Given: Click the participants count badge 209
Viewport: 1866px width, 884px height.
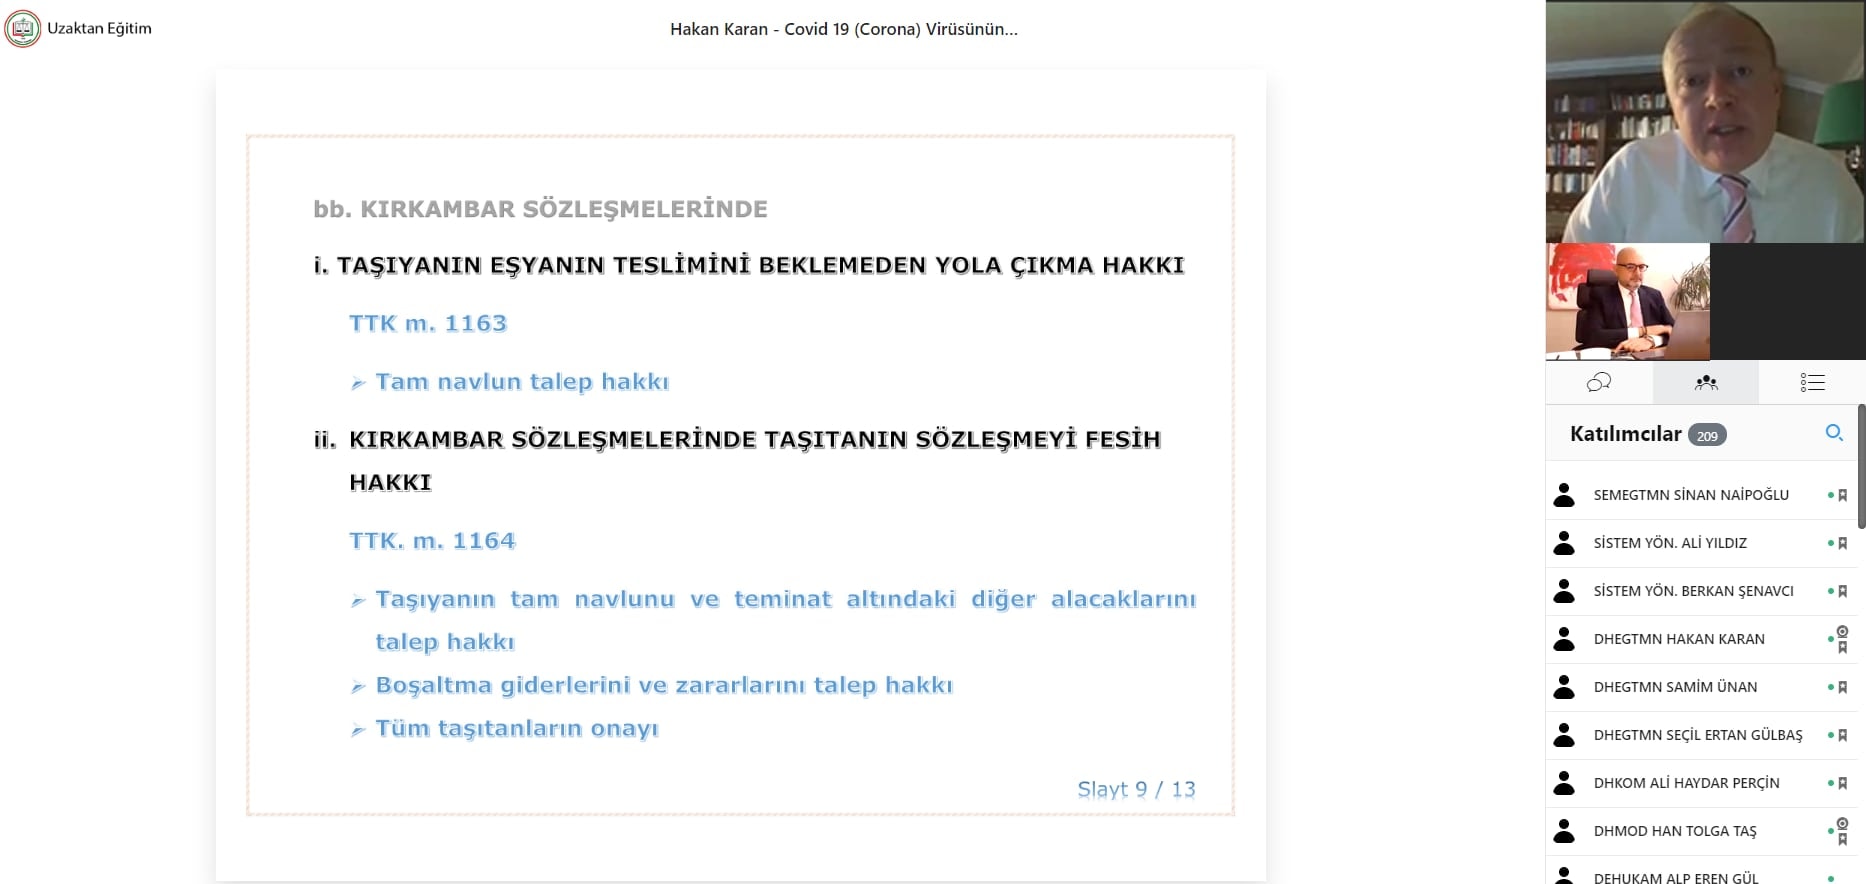Looking at the screenshot, I should coord(1707,435).
